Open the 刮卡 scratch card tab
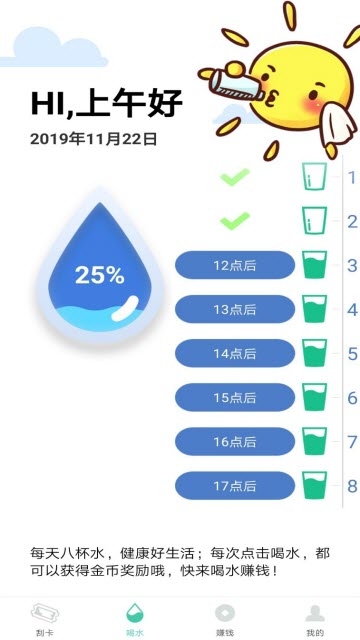This screenshot has width=360, height=640. pyautogui.click(x=45, y=620)
